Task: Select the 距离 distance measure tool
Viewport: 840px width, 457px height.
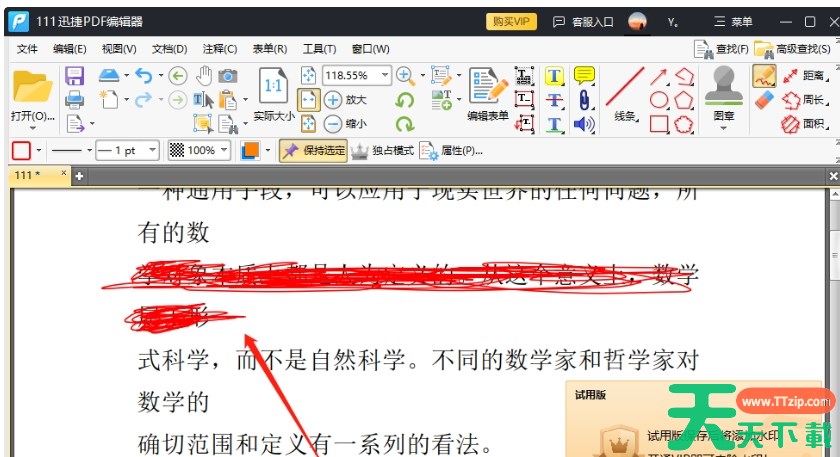Action: 805,76
